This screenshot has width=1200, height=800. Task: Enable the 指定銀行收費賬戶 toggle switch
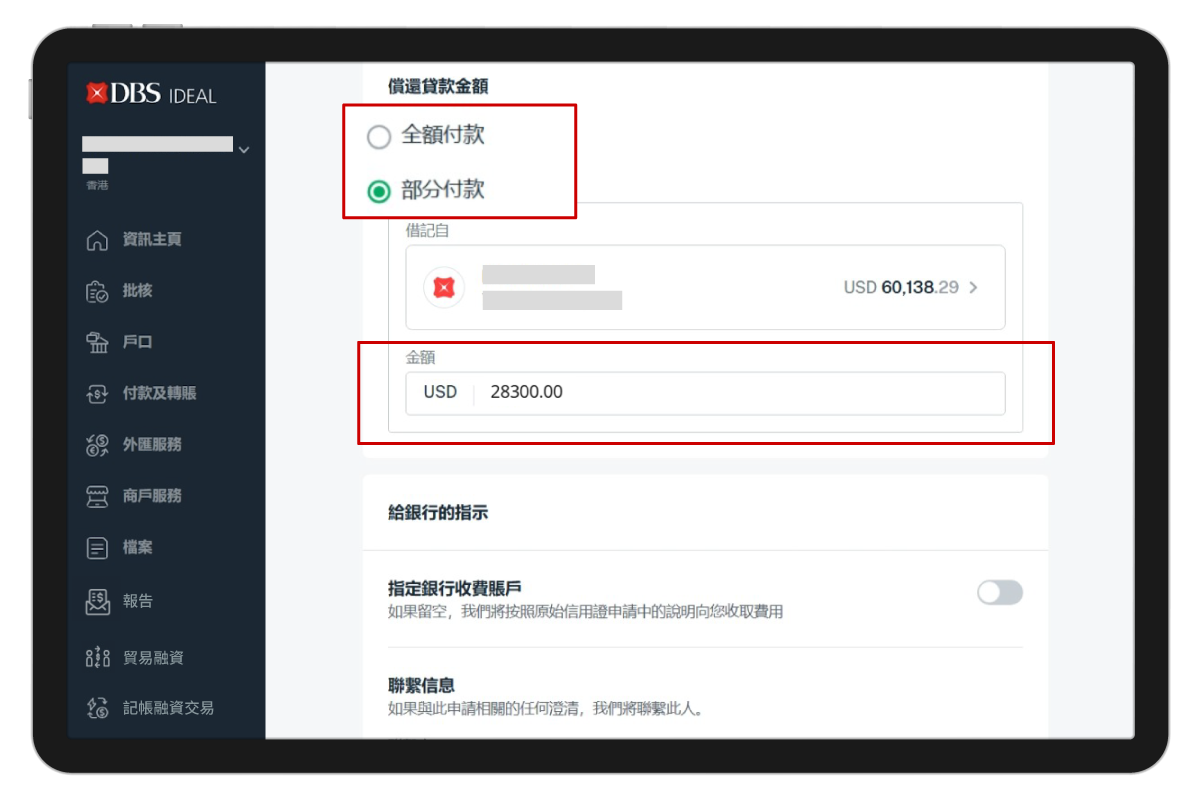tap(999, 593)
